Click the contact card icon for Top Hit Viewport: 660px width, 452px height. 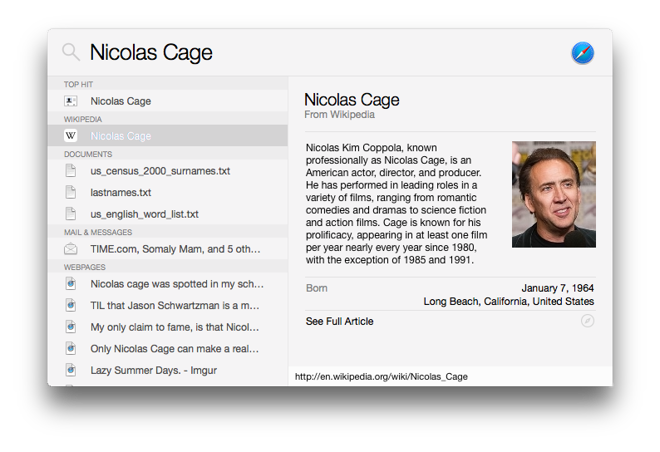71,101
